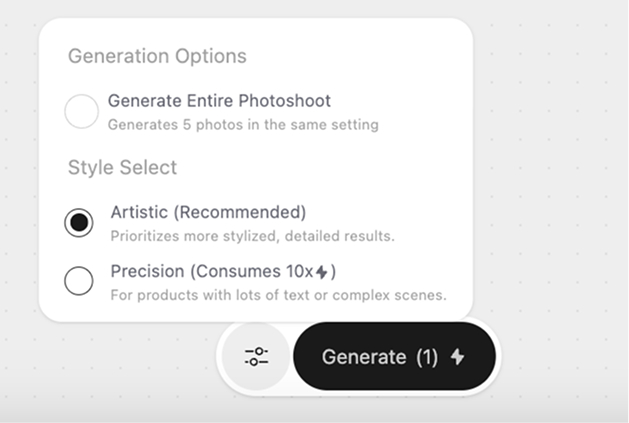Click the 'Generate Entire Photoshoot' label

point(219,101)
